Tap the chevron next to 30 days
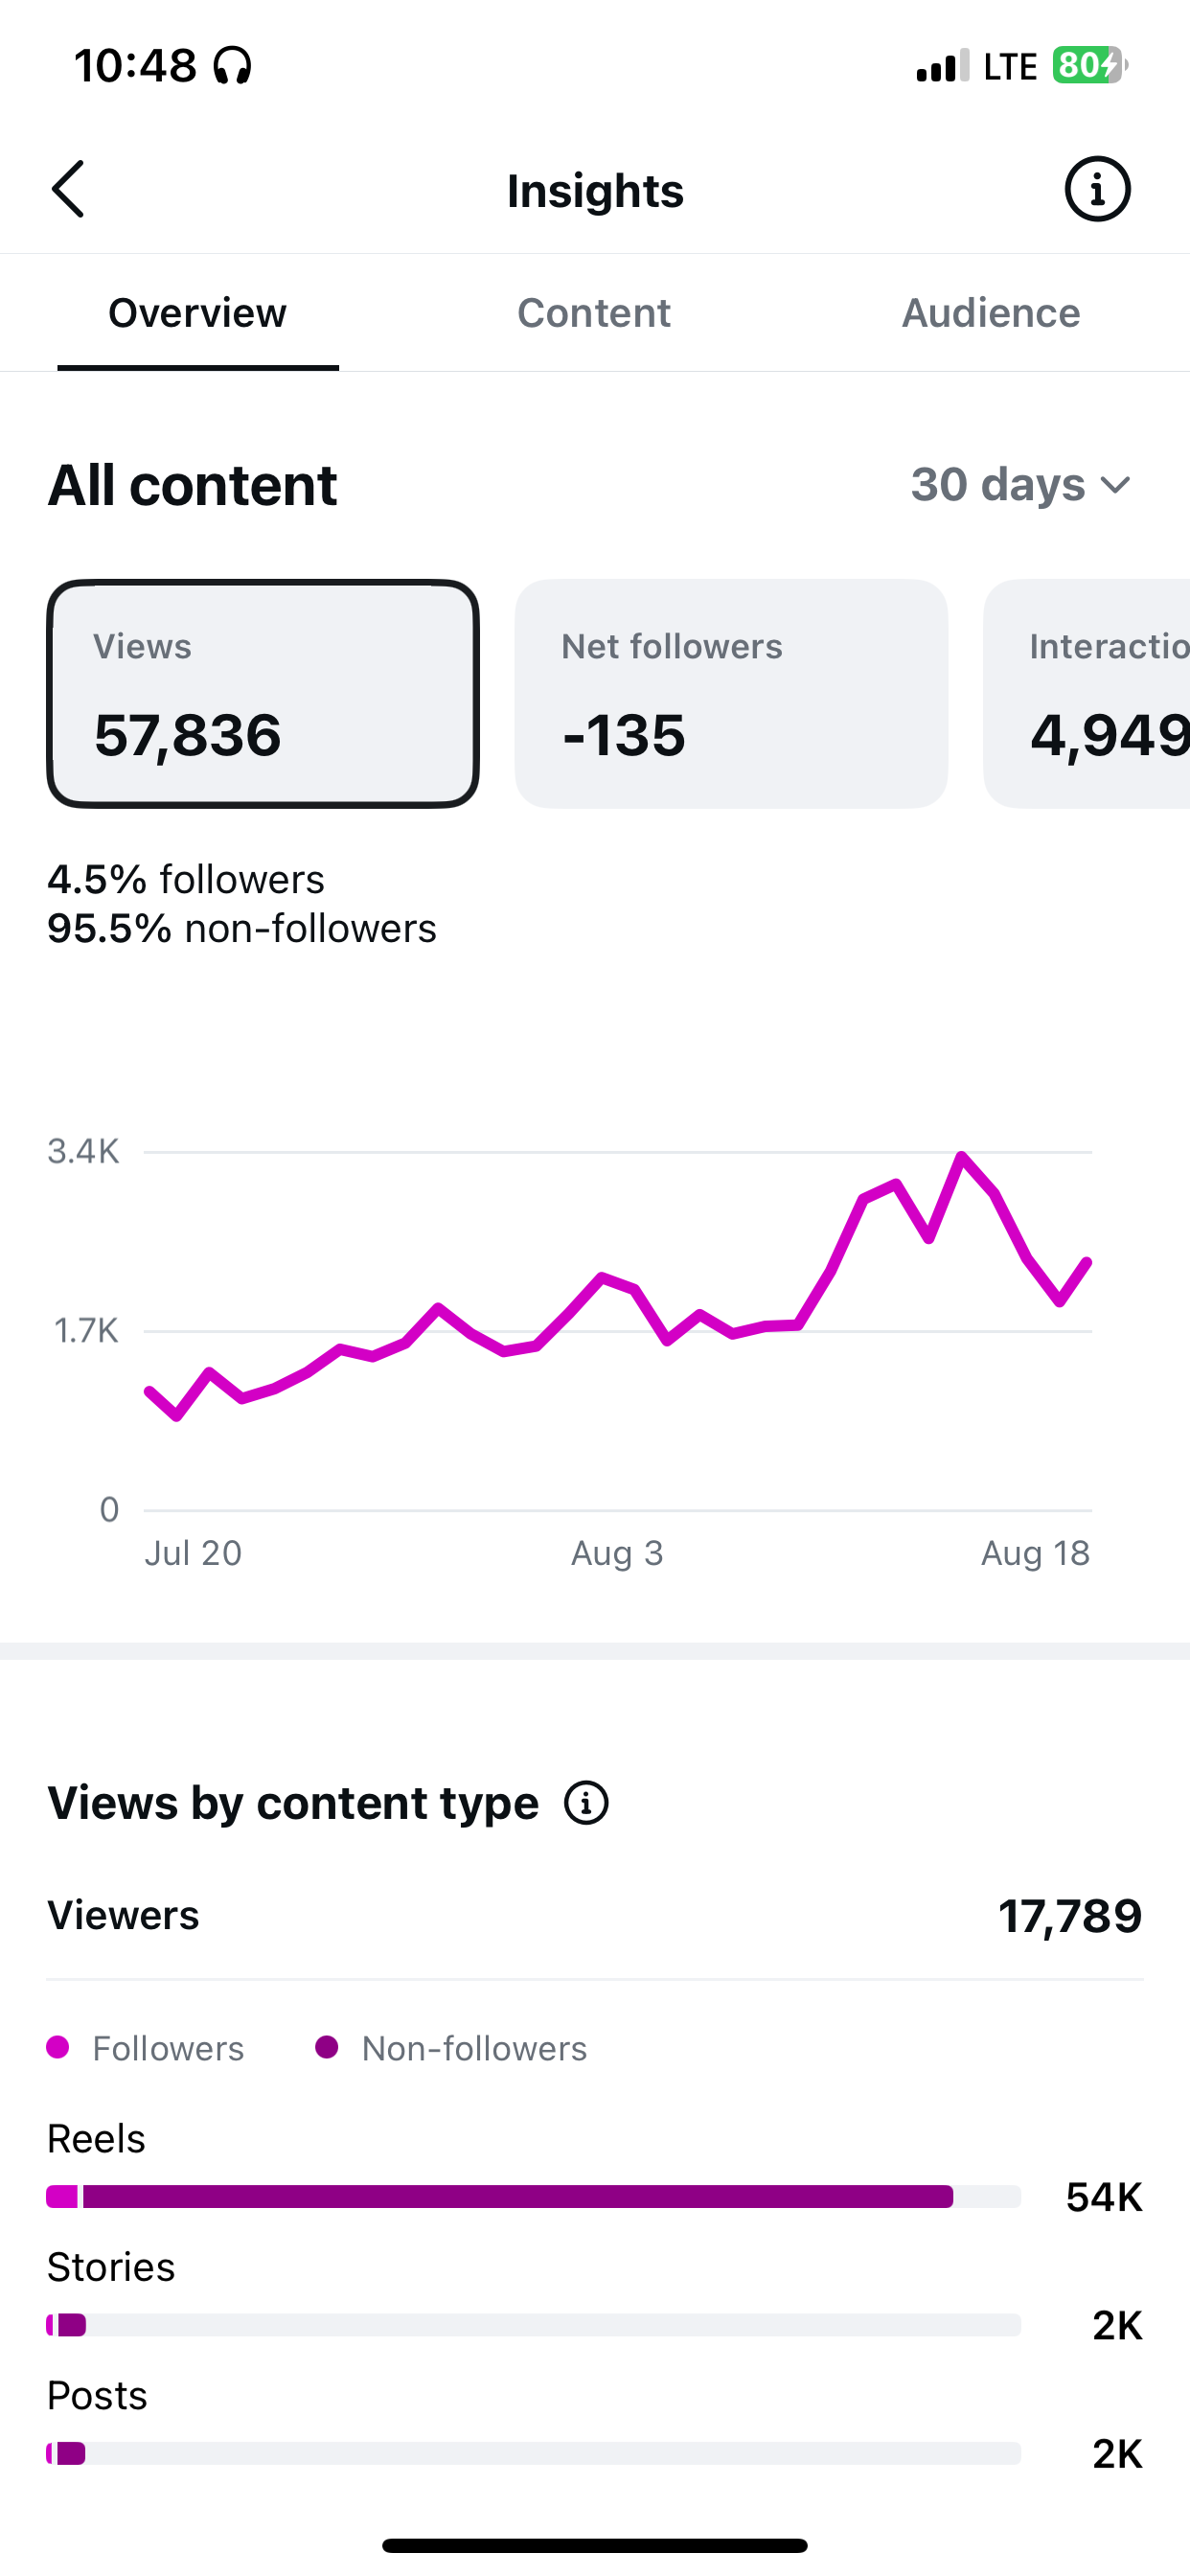The image size is (1190, 2576). (1115, 485)
